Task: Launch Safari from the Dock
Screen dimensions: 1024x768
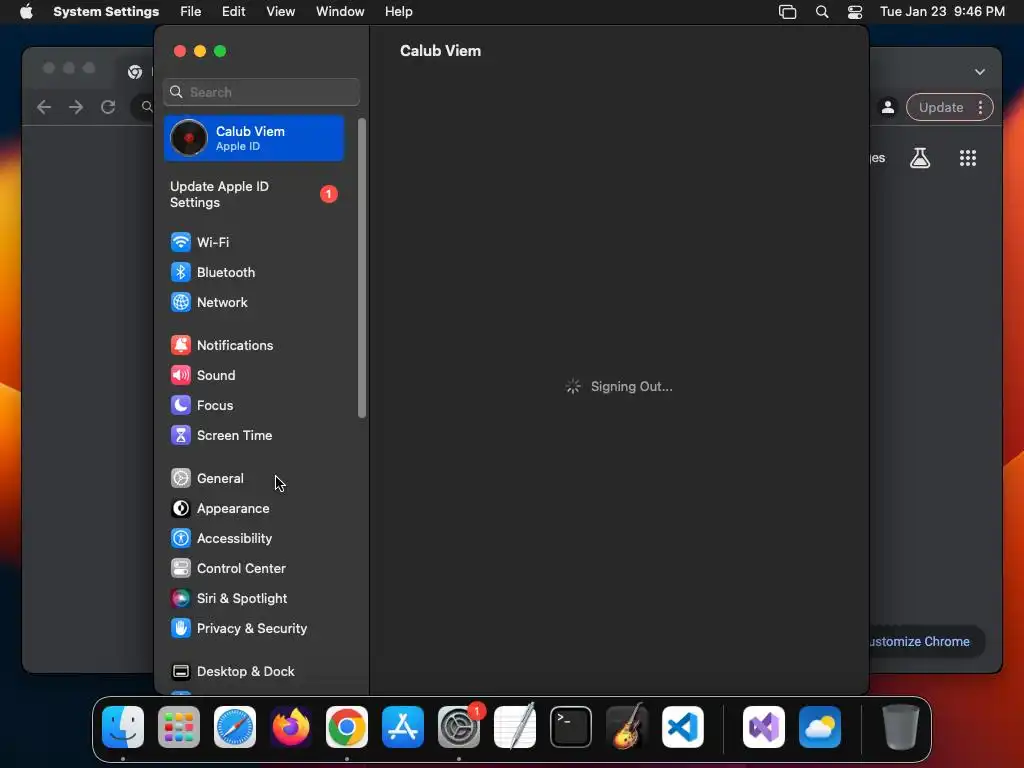Action: pyautogui.click(x=235, y=727)
